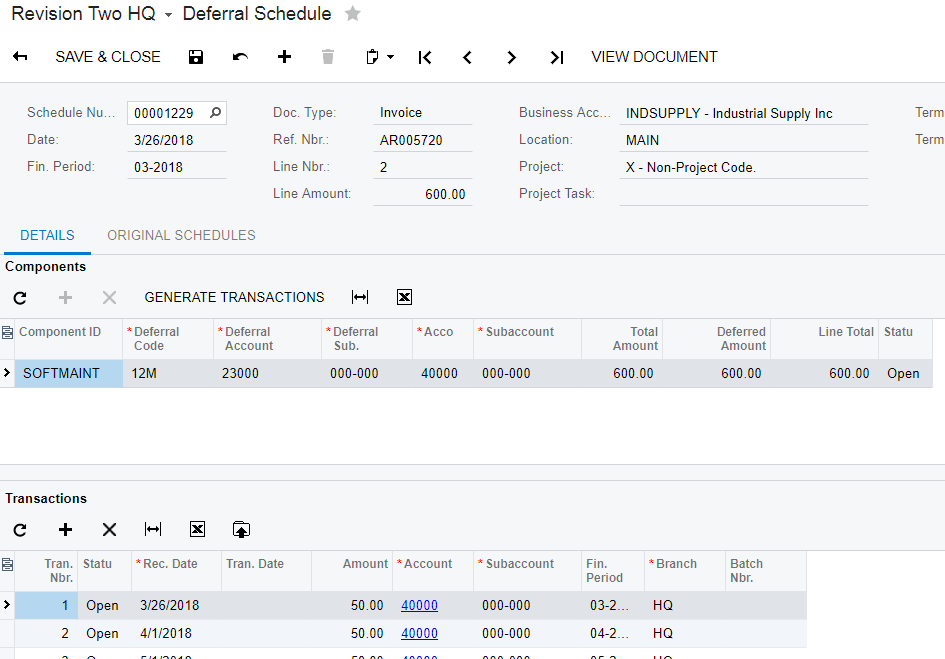The width and height of the screenshot is (945, 659).
Task: Click SAVE & CLOSE
Action: [x=108, y=57]
